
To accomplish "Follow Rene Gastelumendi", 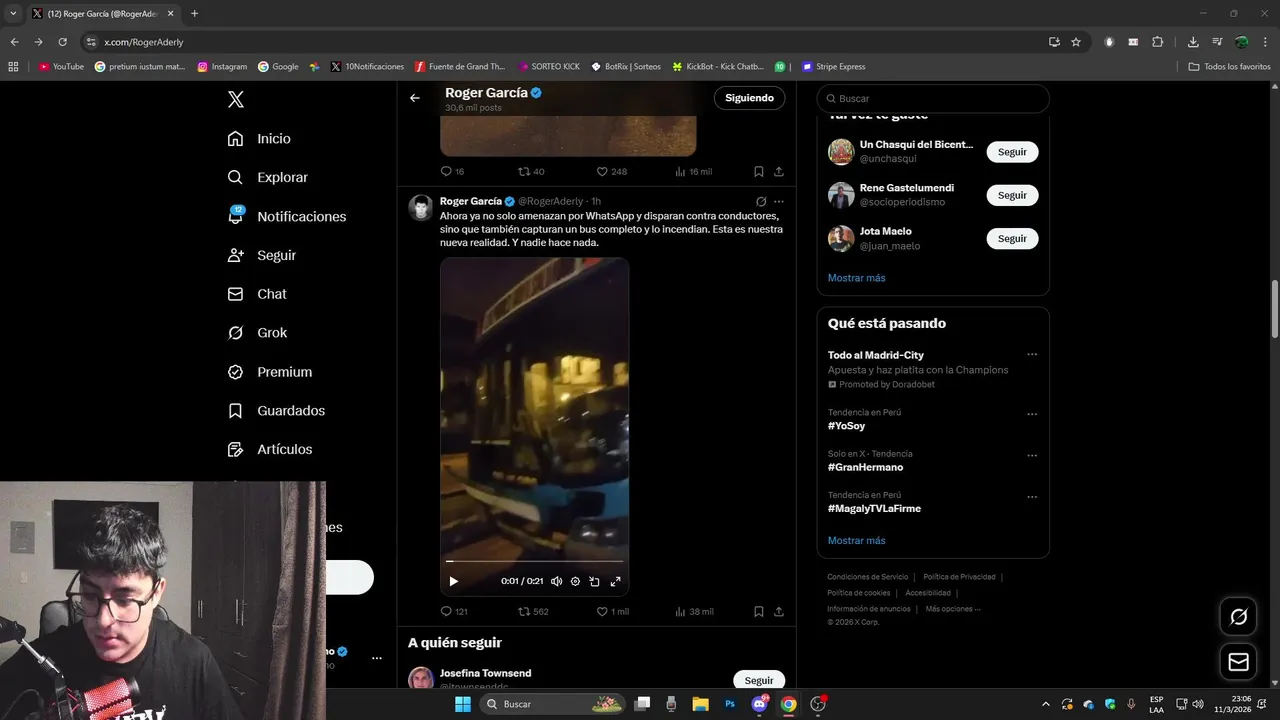I will 1012,195.
